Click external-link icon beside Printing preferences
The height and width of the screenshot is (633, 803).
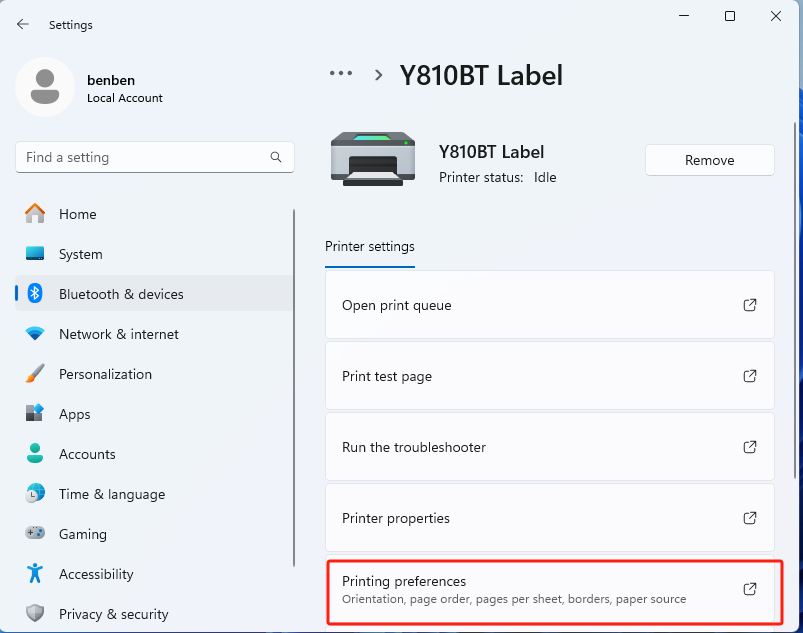tap(750, 589)
